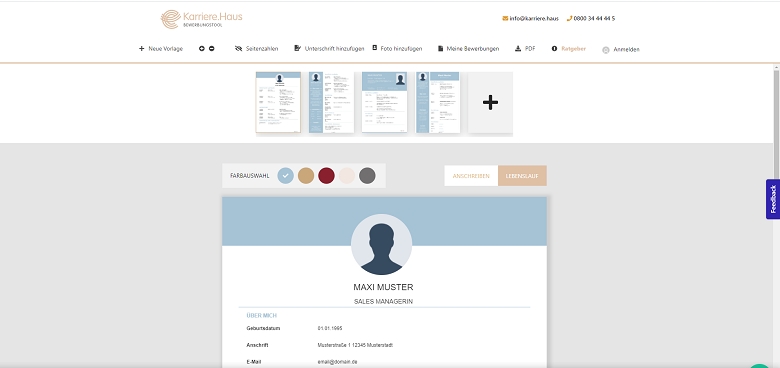Click the Unterschrift hinzufügen signature icon

pyautogui.click(x=297, y=48)
